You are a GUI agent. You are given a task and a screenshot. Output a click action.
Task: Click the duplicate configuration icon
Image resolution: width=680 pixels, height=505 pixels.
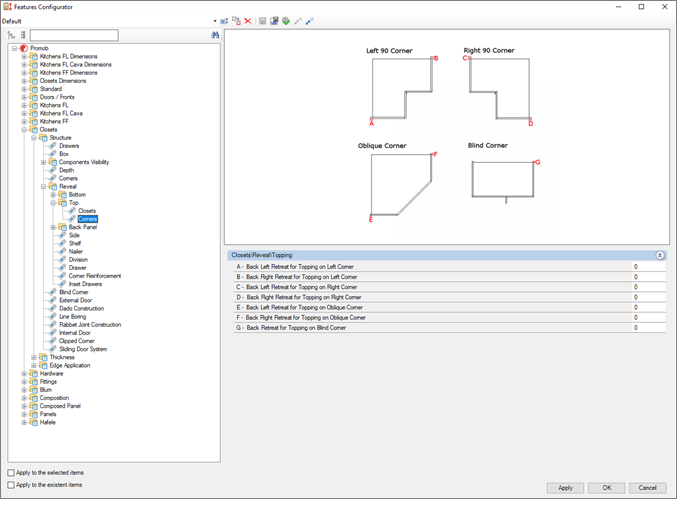tap(236, 21)
